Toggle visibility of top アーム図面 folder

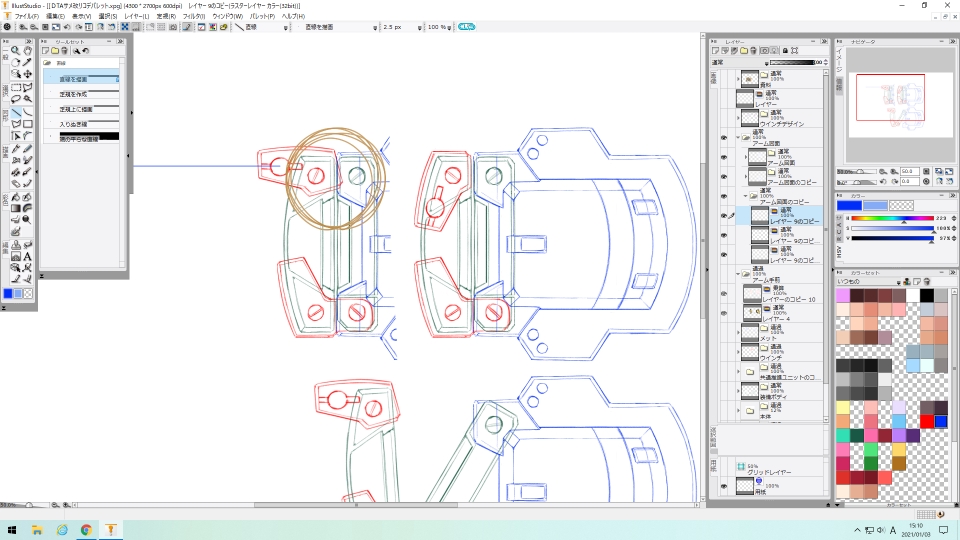[x=724, y=138]
